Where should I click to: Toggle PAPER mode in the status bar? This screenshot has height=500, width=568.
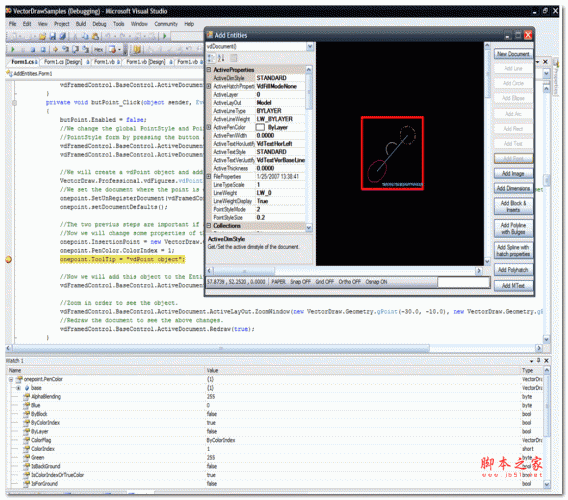click(279, 282)
